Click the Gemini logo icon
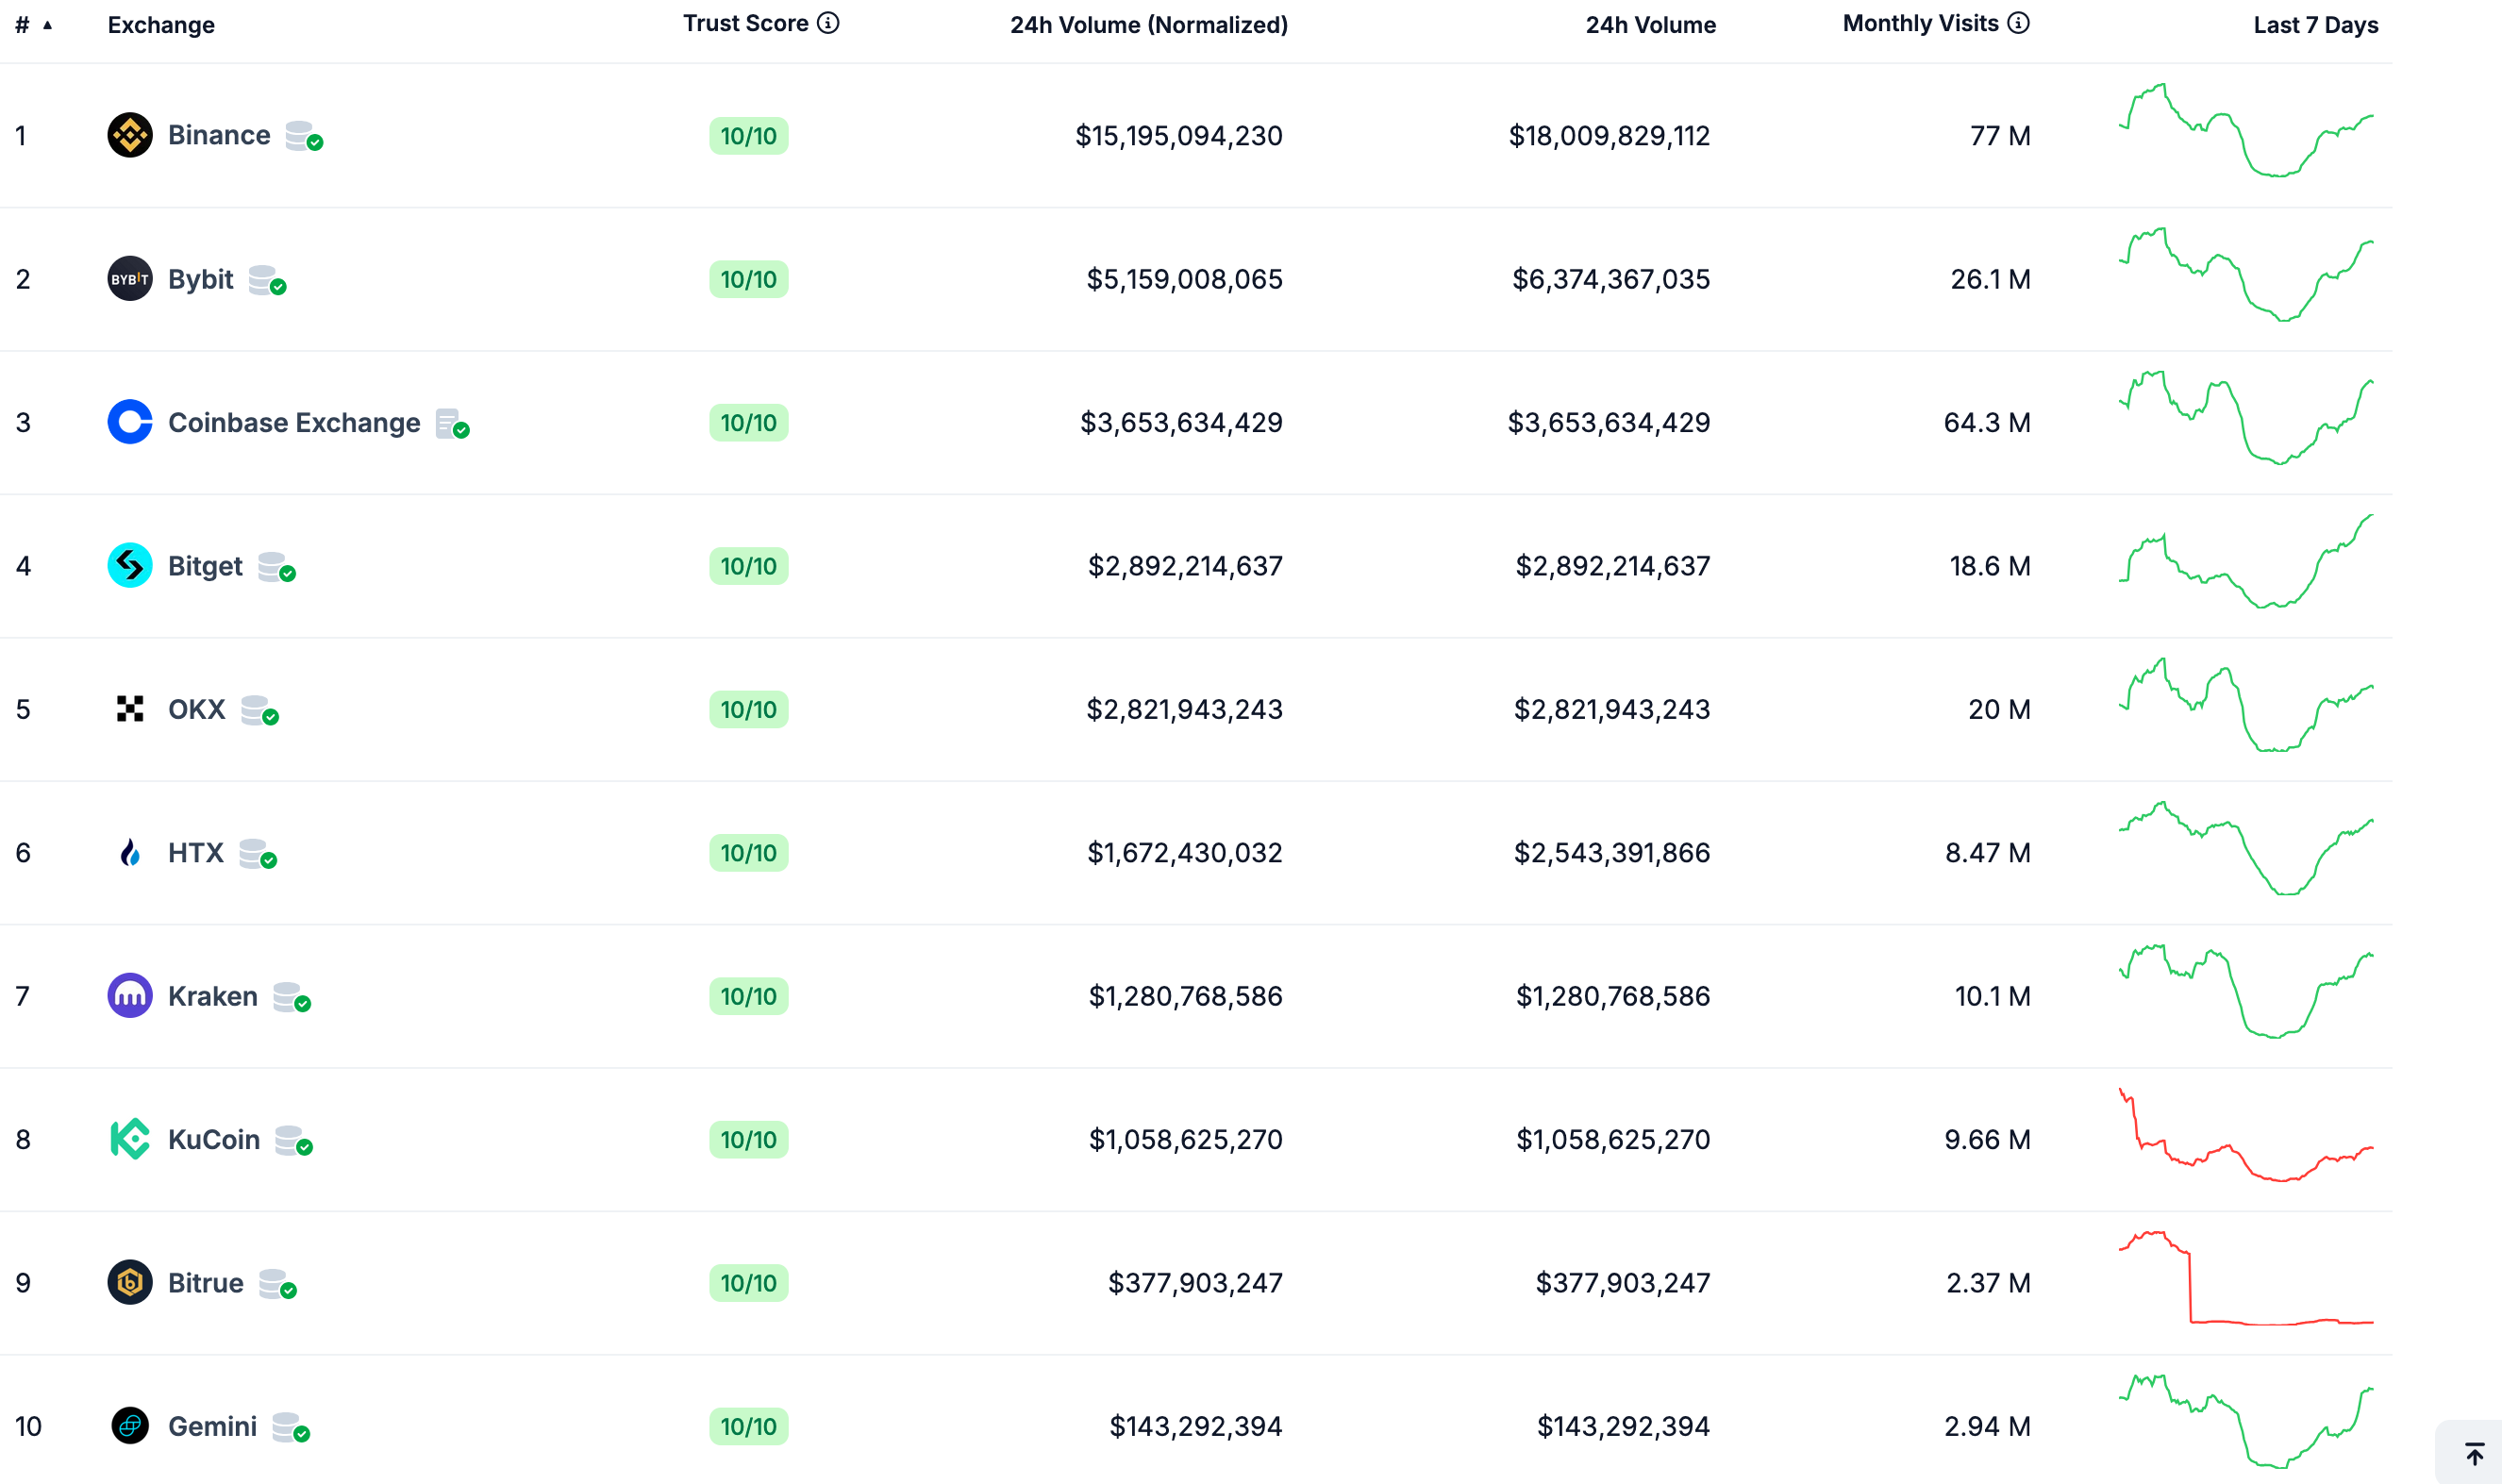Screen dimensions: 2502x1484 [x=129, y=1426]
